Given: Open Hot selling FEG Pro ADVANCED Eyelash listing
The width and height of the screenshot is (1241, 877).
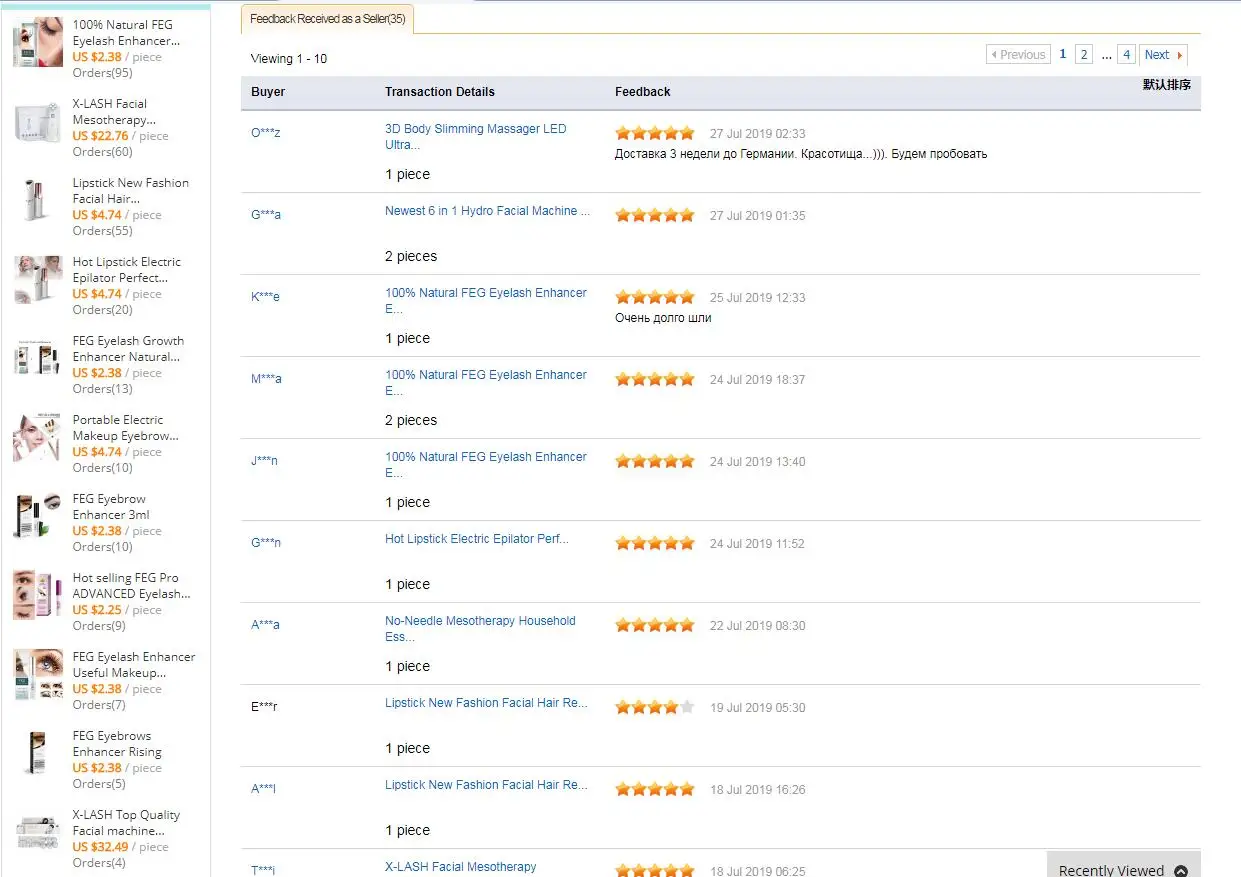Looking at the screenshot, I should (x=131, y=586).
